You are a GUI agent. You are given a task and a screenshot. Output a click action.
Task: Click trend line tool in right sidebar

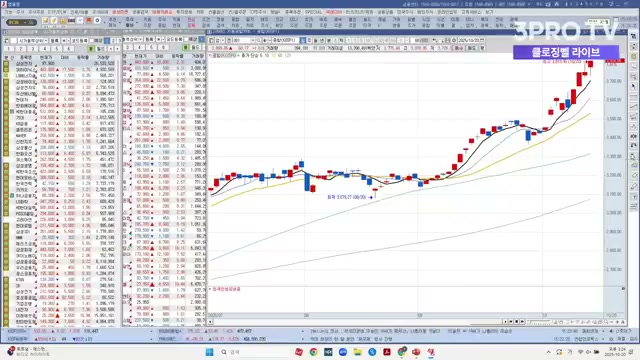pyautogui.click(x=633, y=106)
